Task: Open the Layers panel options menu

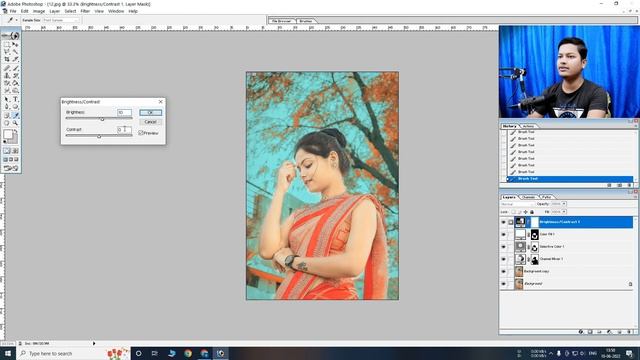Action: tap(636, 197)
